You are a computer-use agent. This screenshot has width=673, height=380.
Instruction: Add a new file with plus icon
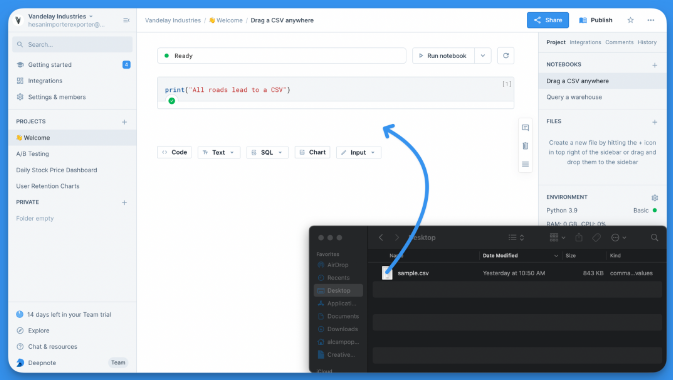click(x=655, y=122)
